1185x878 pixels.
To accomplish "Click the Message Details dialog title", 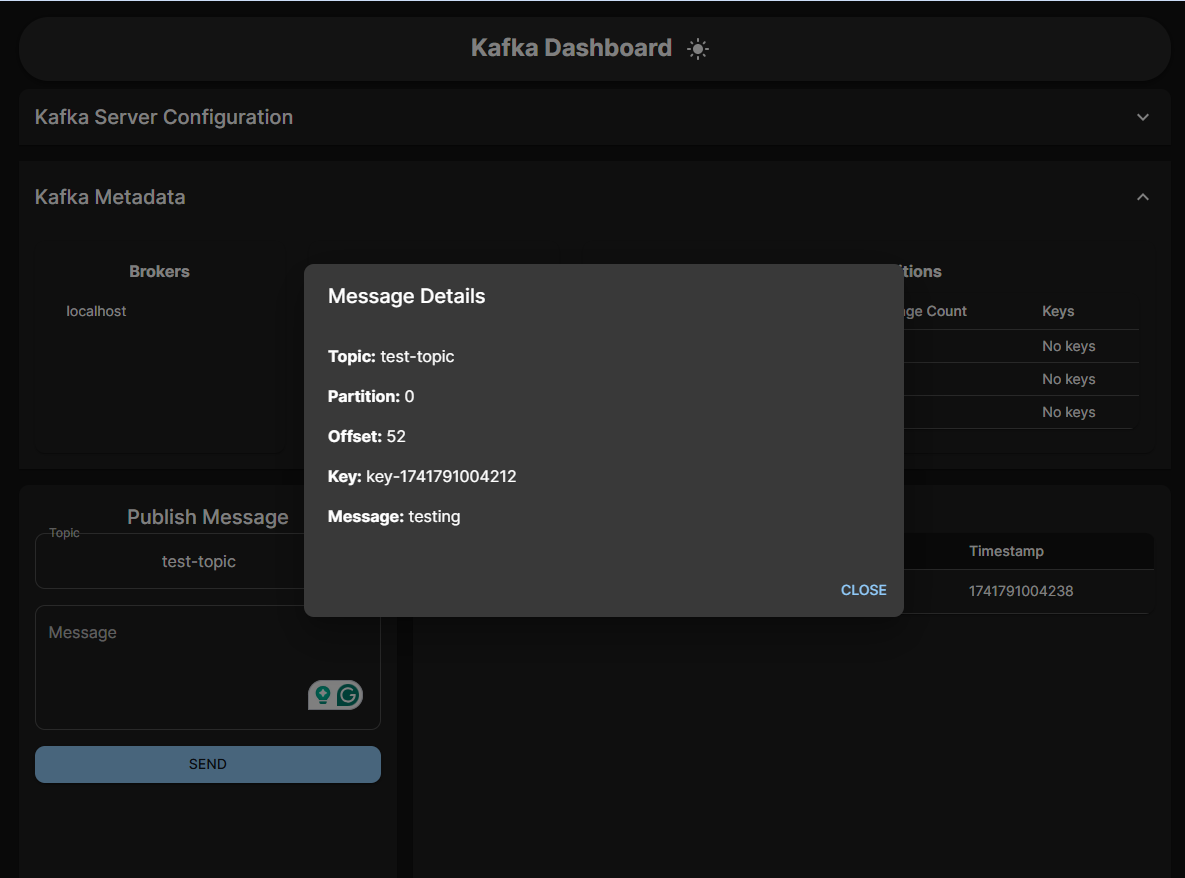I will 407,296.
